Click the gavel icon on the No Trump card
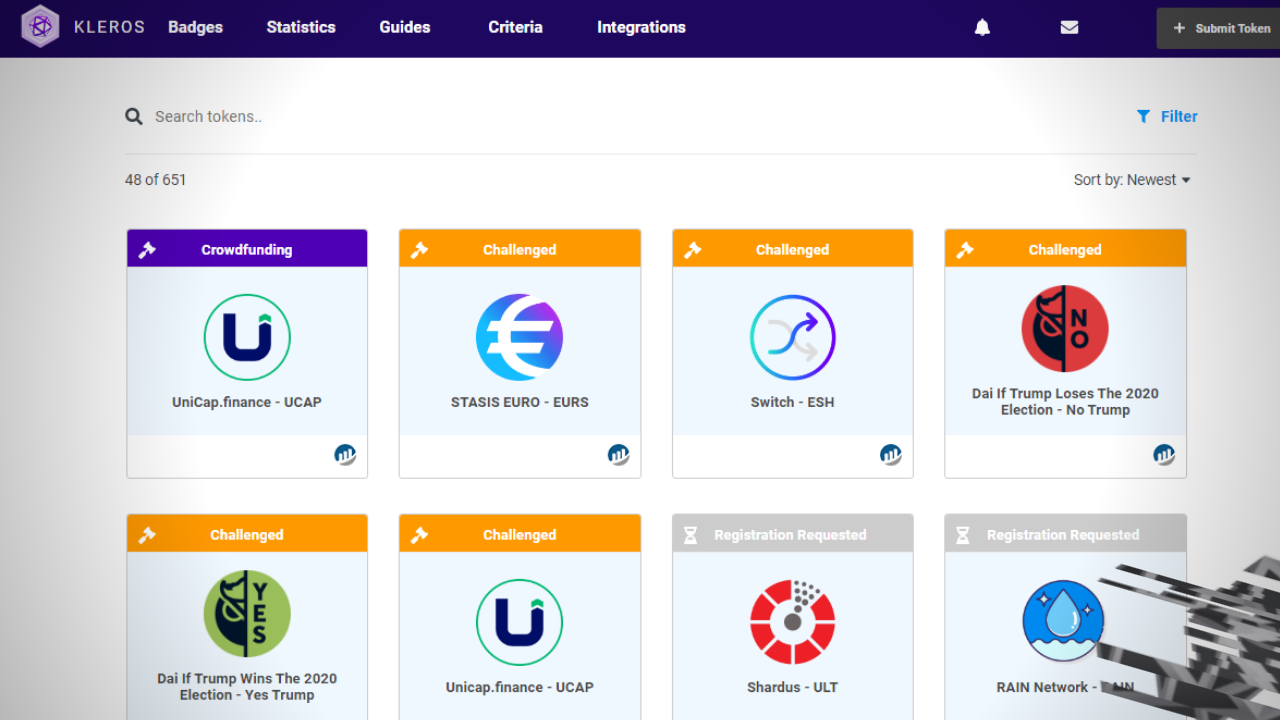The image size is (1280, 720). (964, 250)
